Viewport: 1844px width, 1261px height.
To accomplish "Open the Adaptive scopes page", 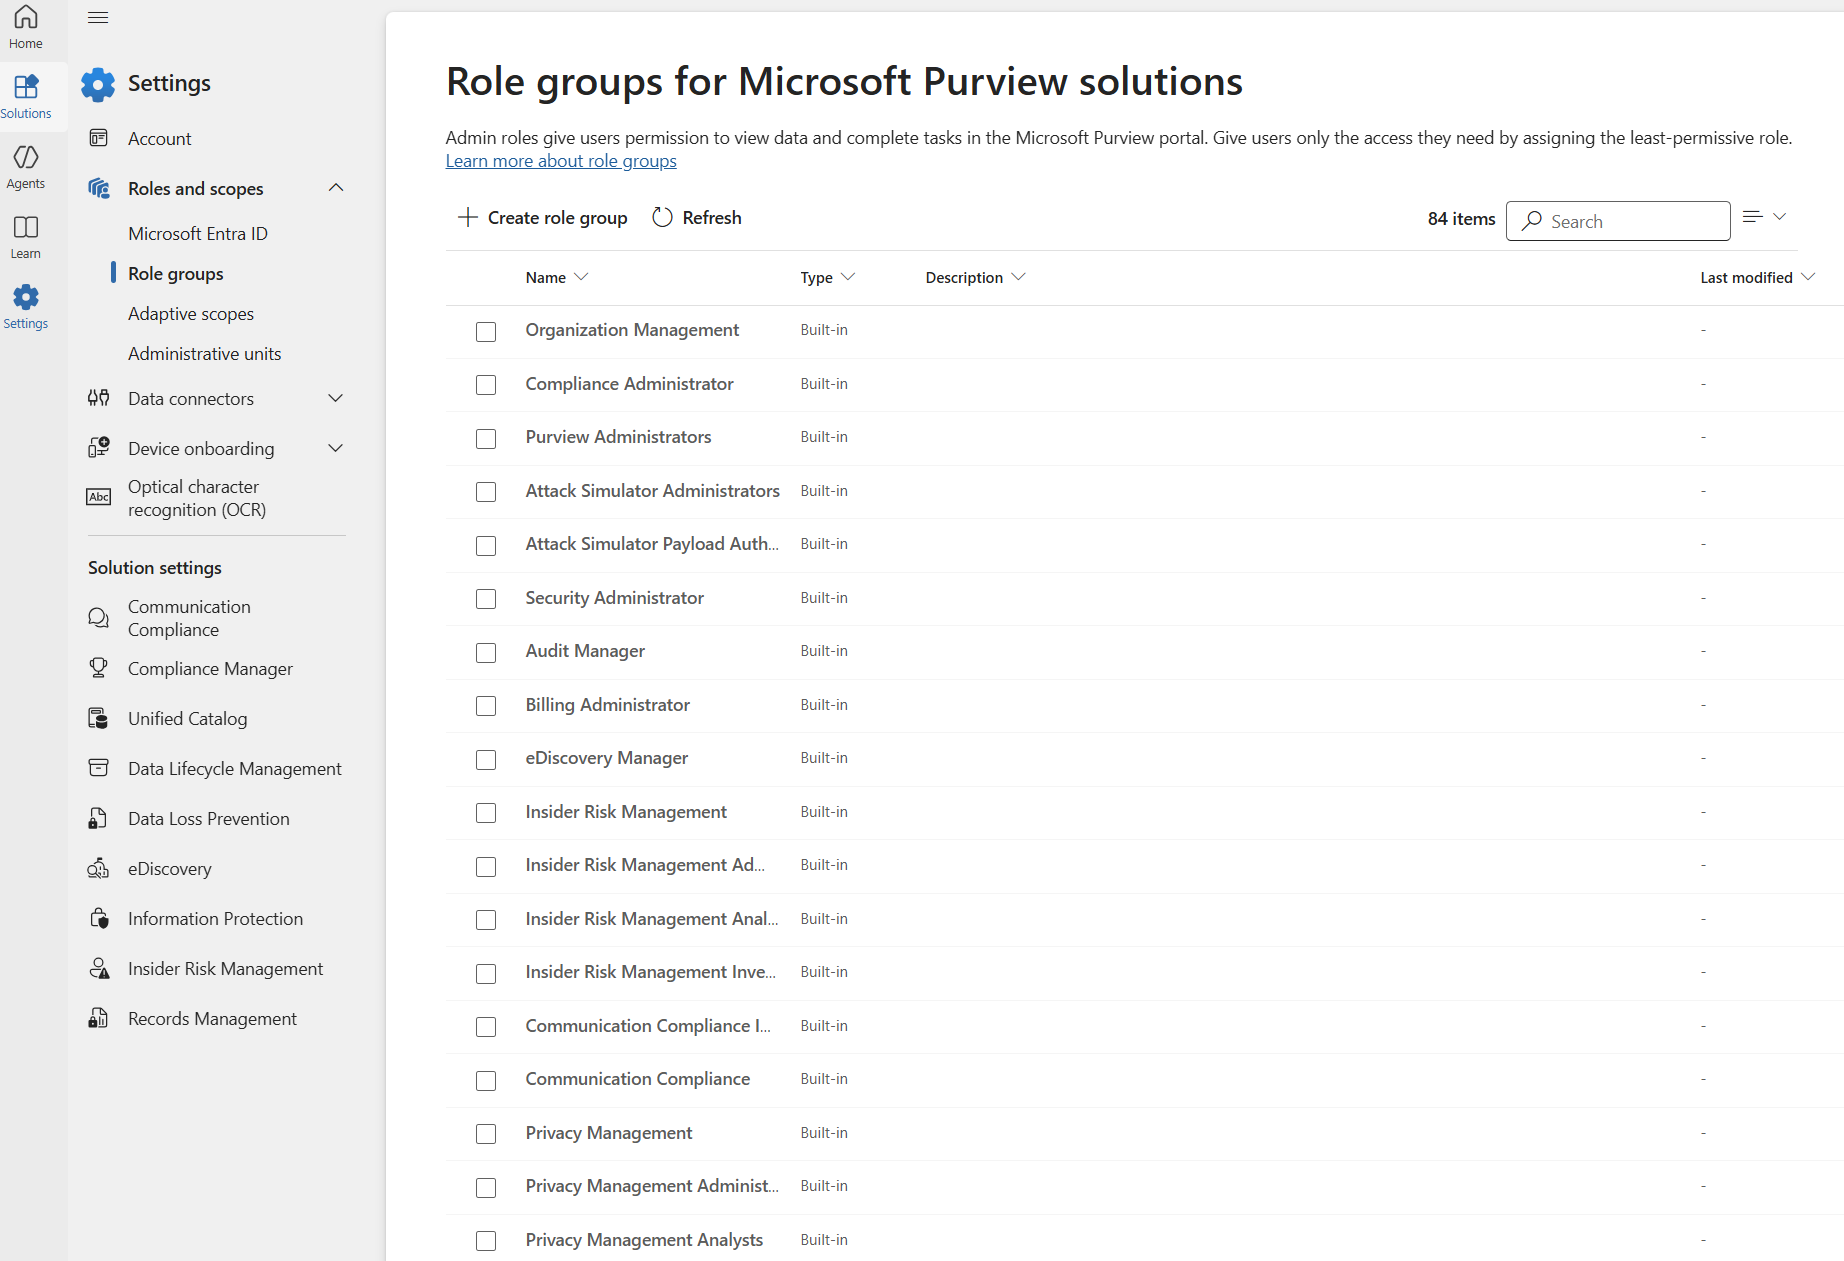I will coord(190,313).
